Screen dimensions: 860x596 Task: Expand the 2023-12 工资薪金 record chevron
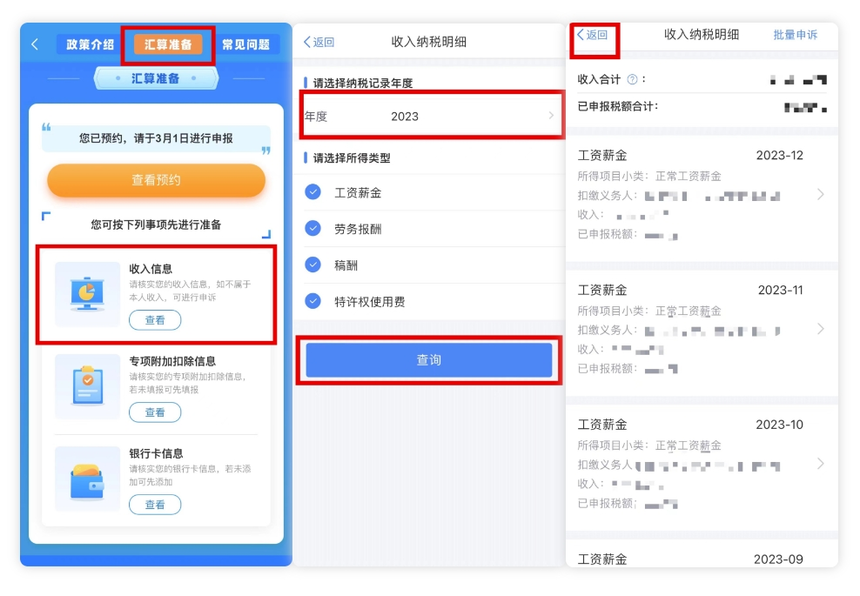click(x=821, y=195)
